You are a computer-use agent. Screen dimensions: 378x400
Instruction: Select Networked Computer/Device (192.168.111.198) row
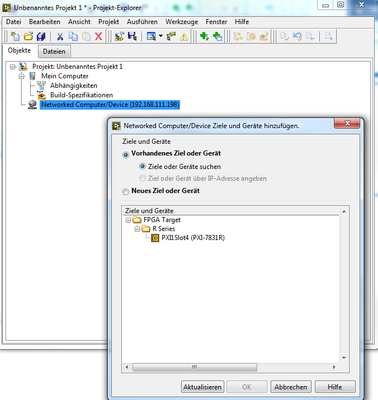(x=110, y=105)
